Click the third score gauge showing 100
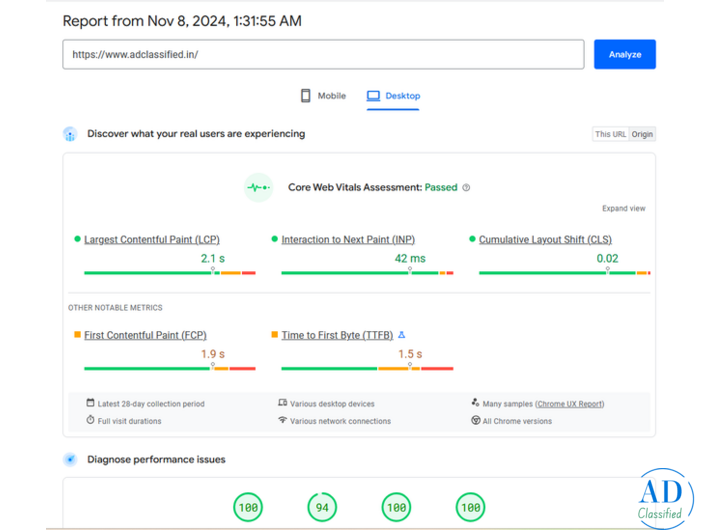This screenshot has width=710, height=530. pyautogui.click(x=397, y=507)
